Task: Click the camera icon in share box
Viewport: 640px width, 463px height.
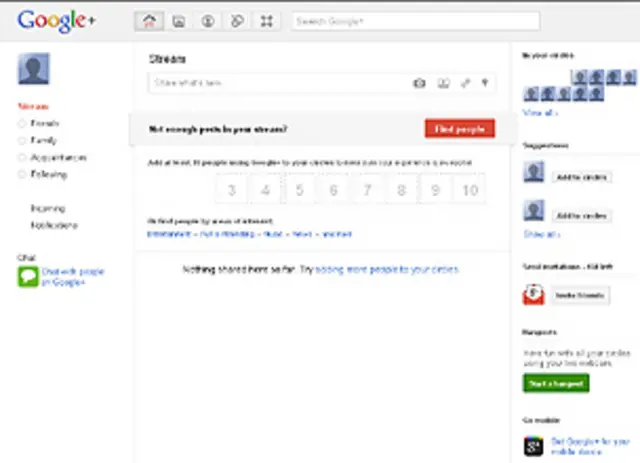Action: tap(420, 84)
